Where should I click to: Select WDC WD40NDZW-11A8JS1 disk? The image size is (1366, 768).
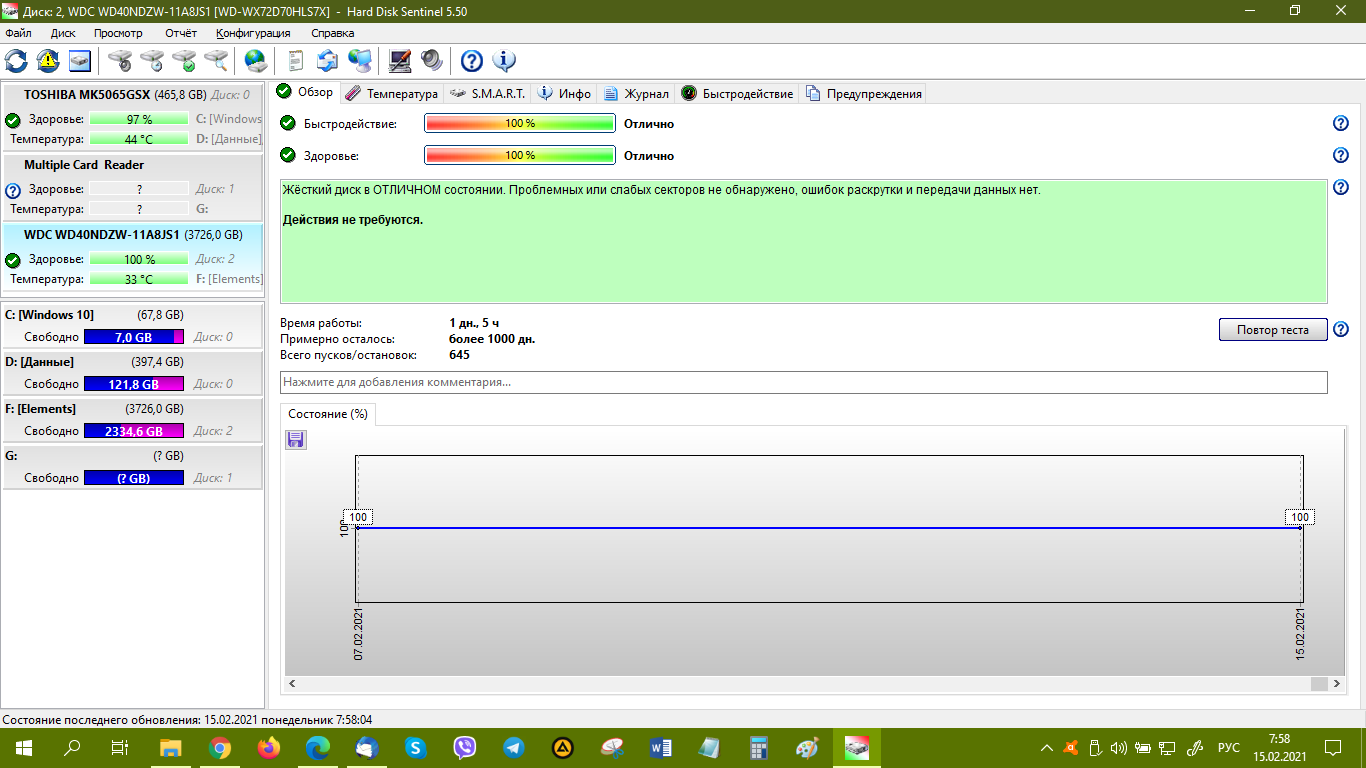tap(133, 257)
